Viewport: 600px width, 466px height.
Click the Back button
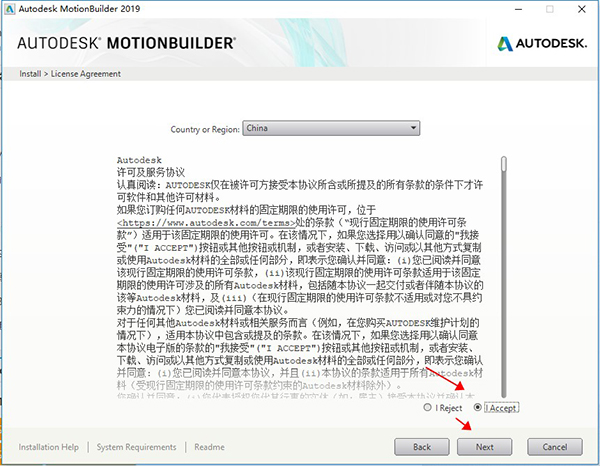coord(422,447)
